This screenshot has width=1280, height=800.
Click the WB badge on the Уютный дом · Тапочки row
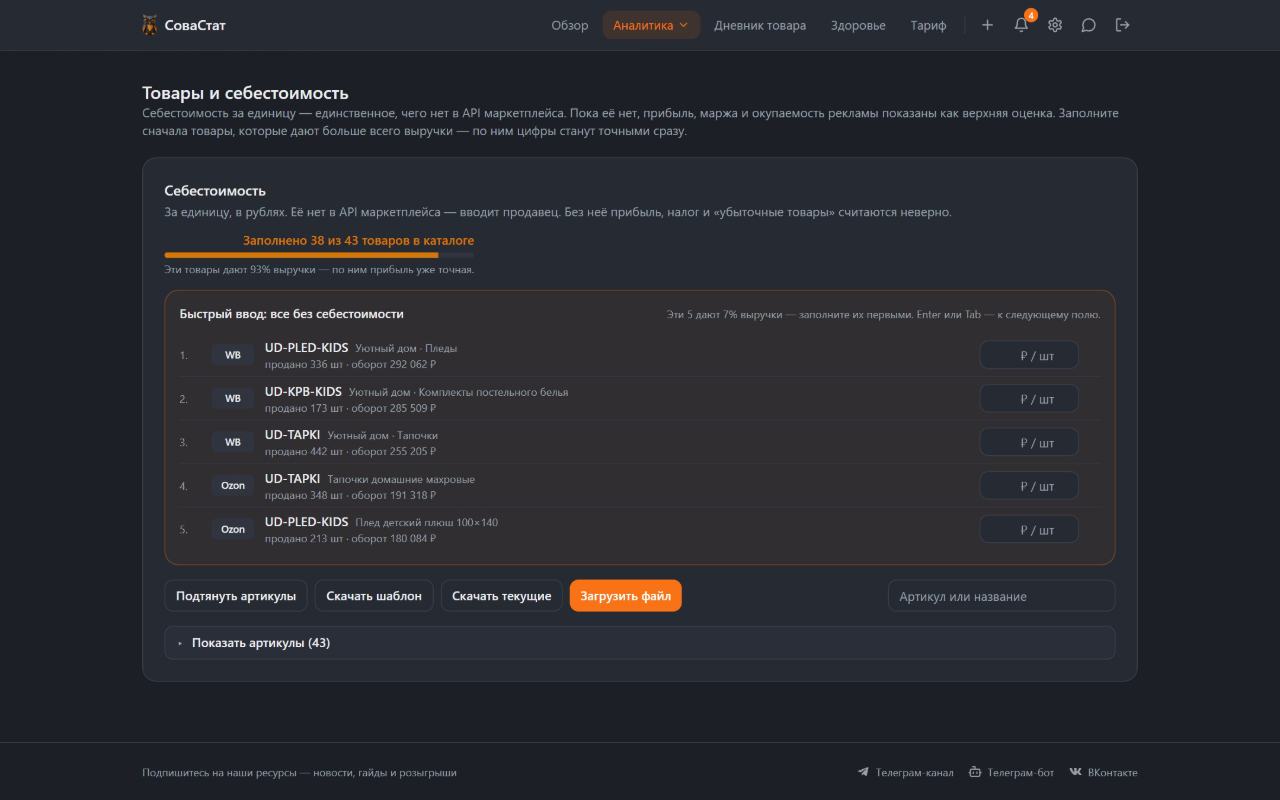(233, 442)
